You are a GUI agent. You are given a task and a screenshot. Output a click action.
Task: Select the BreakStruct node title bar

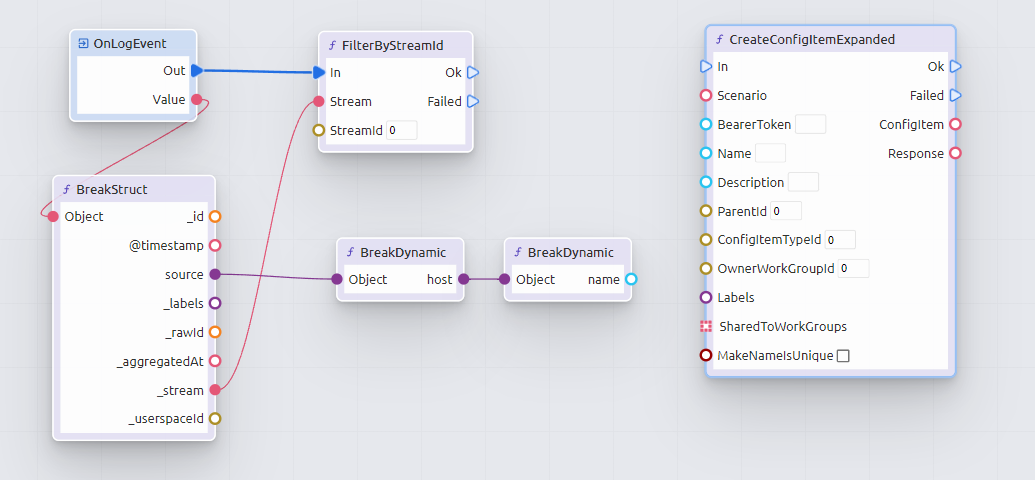(133, 189)
